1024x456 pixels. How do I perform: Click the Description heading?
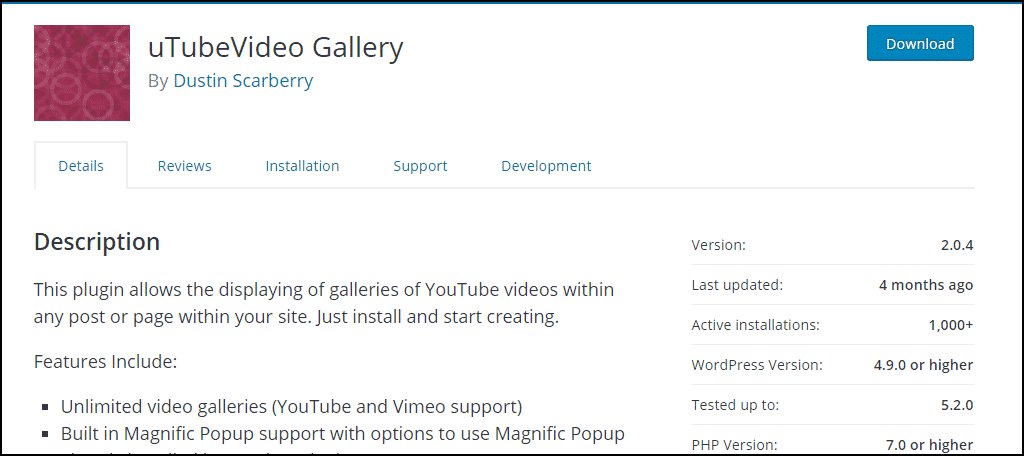click(x=97, y=242)
